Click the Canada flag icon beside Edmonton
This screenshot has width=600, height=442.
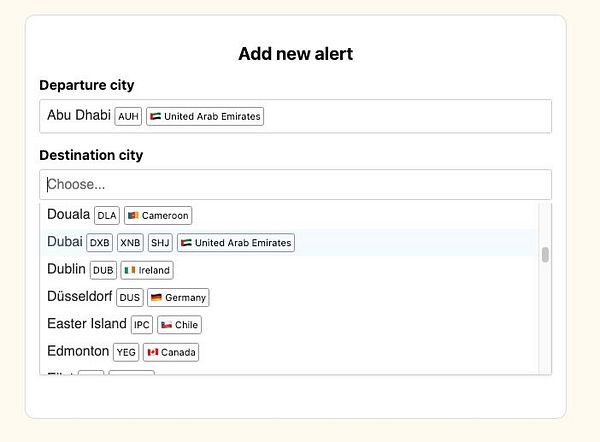click(153, 352)
